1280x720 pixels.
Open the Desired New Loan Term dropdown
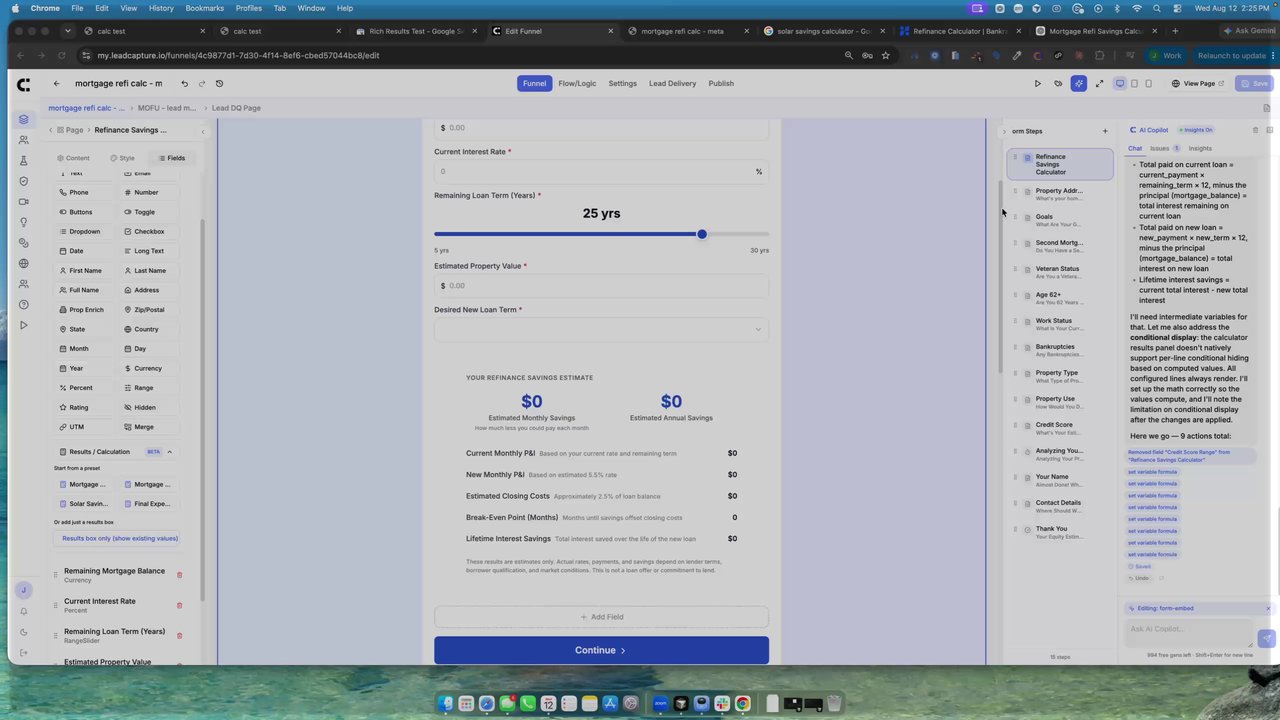[x=601, y=329]
